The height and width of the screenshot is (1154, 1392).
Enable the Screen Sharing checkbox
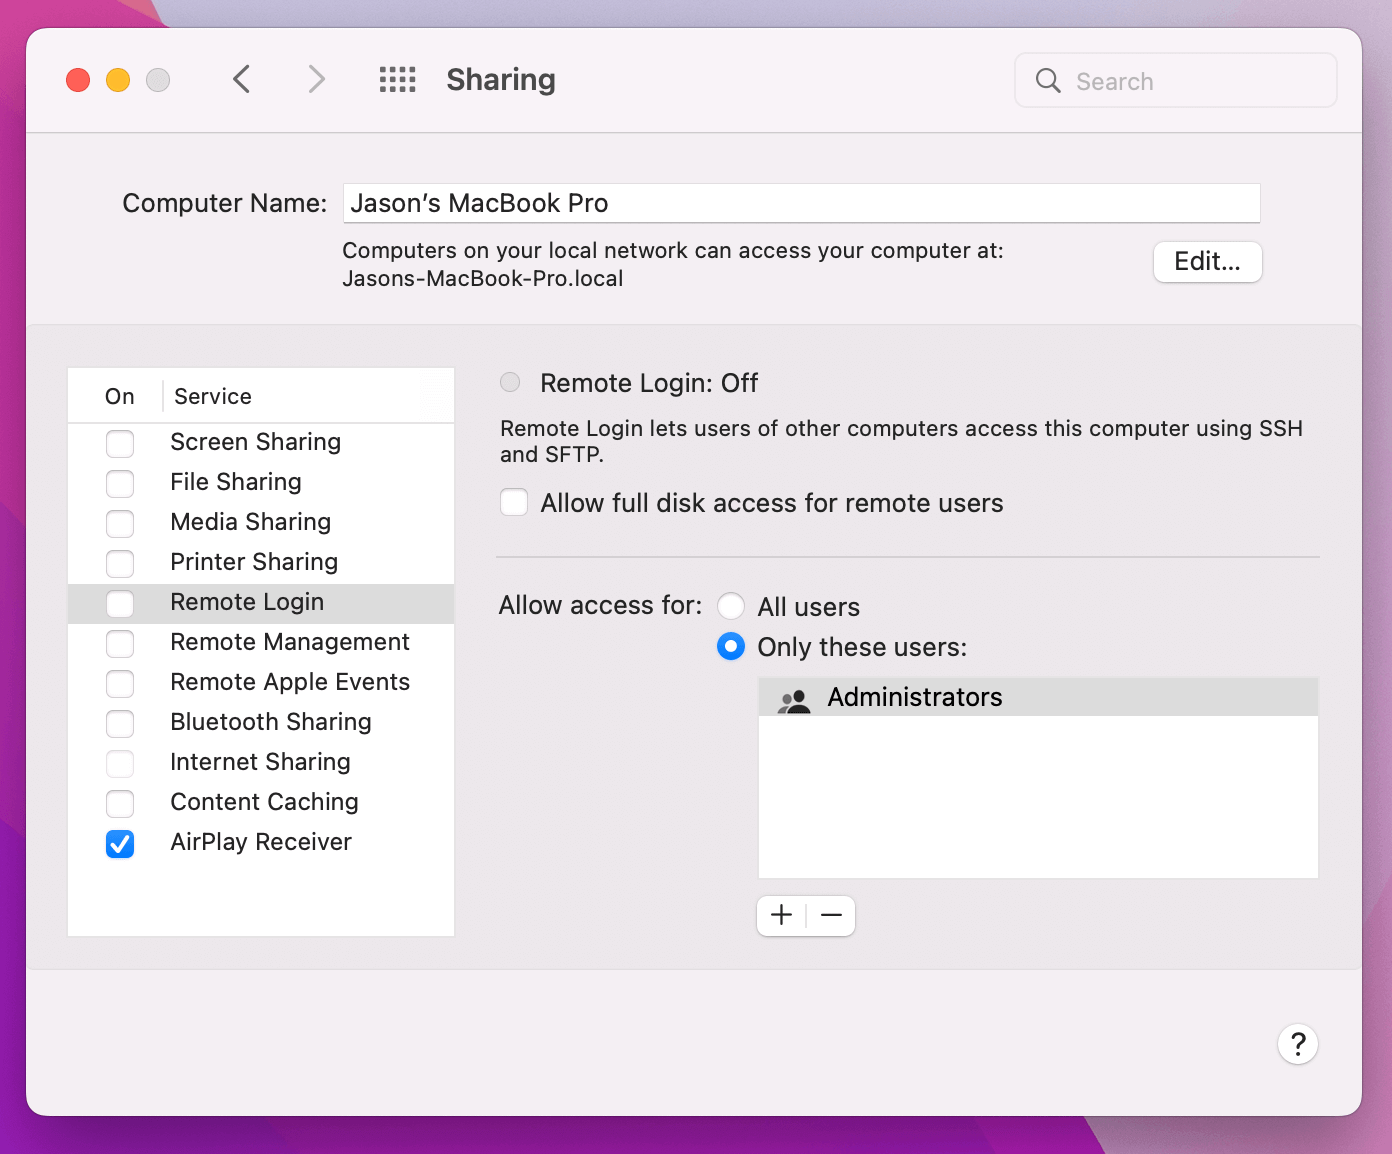[120, 443]
